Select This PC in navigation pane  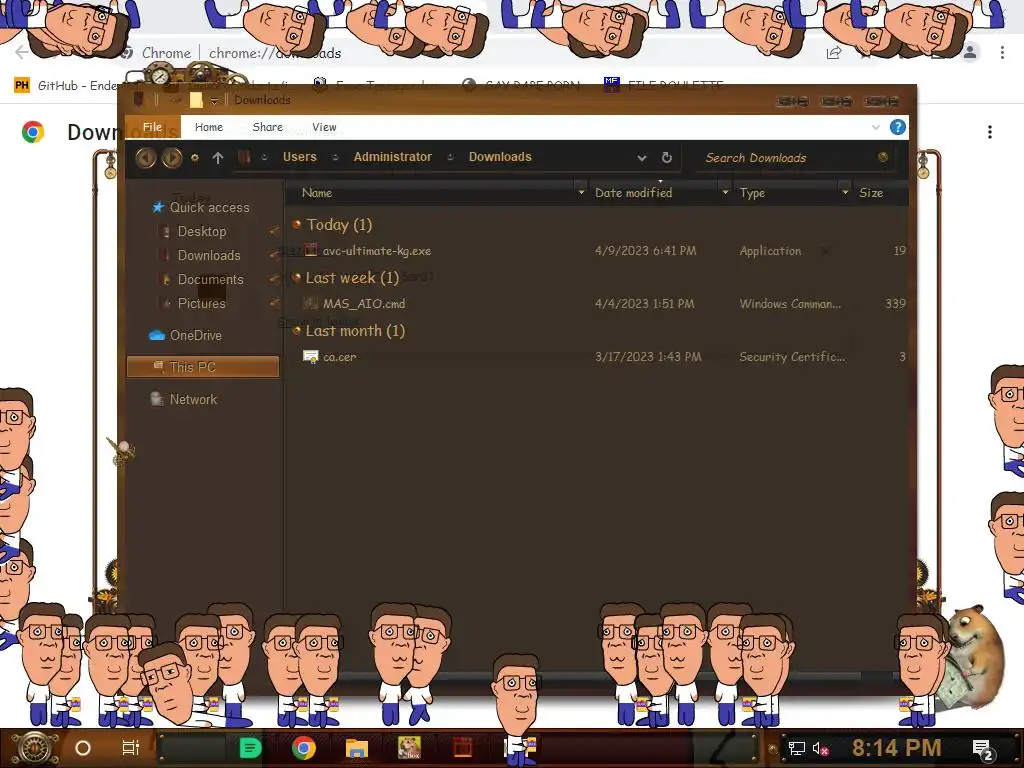(x=203, y=367)
